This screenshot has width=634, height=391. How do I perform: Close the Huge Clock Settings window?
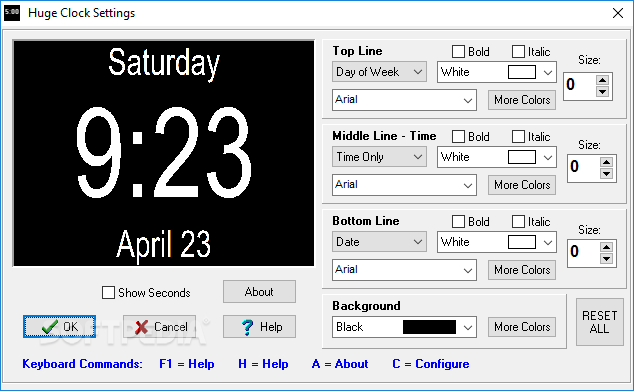coord(617,13)
